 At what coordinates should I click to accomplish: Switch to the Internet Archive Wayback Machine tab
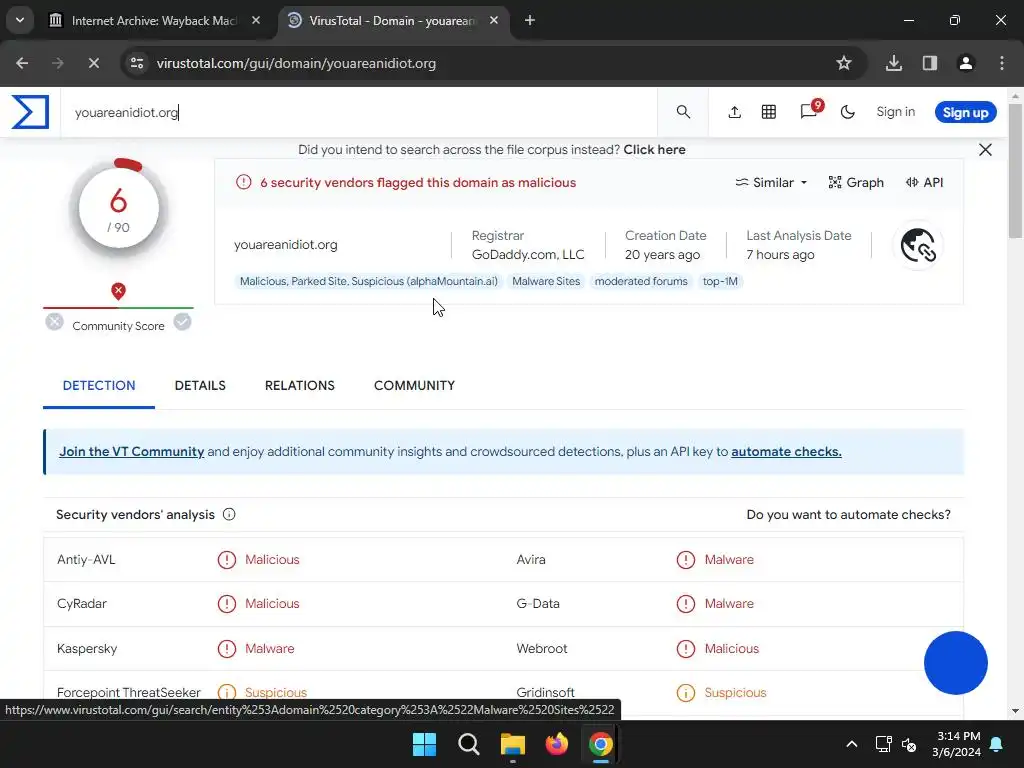tap(155, 20)
